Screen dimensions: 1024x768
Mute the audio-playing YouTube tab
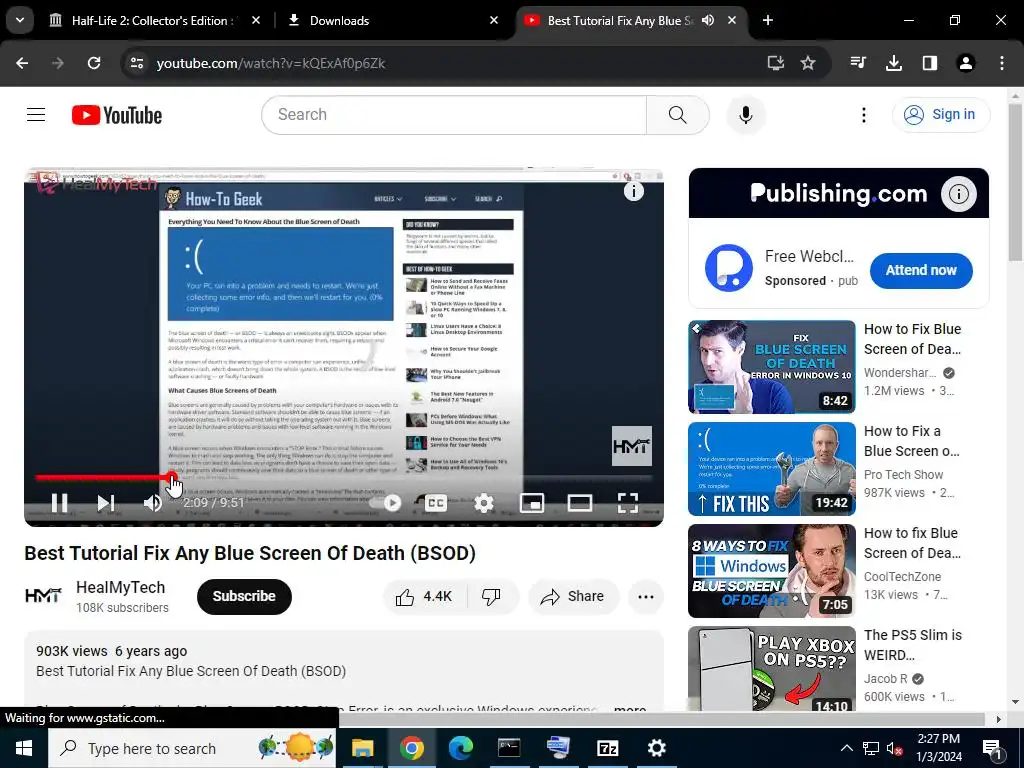tap(708, 20)
